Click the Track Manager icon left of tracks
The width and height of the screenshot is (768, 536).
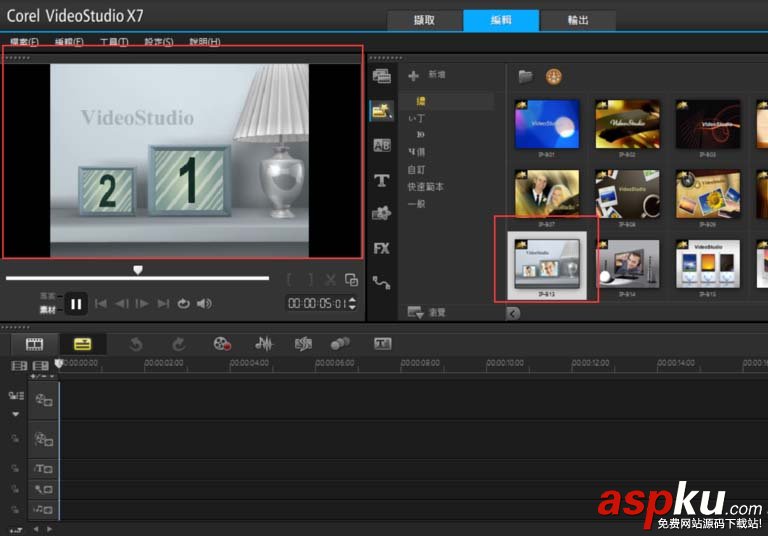point(16,396)
